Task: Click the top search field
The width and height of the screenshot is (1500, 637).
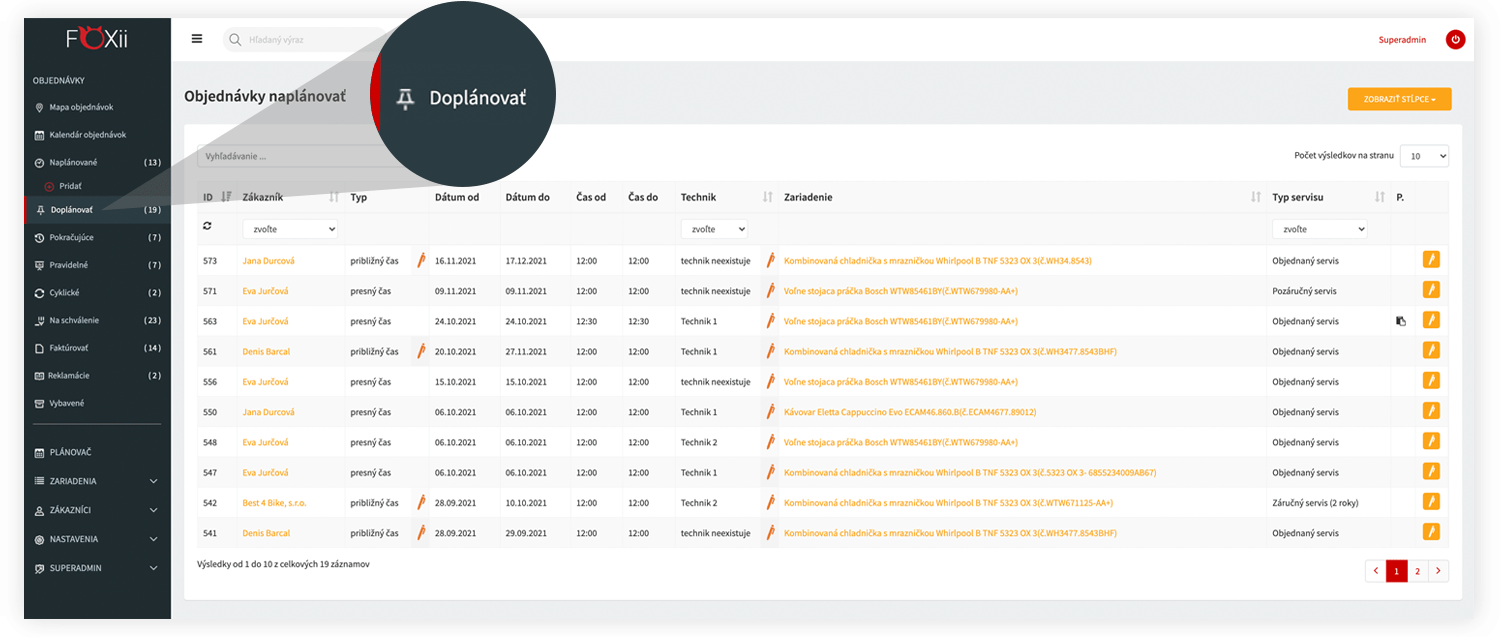Action: (x=310, y=40)
